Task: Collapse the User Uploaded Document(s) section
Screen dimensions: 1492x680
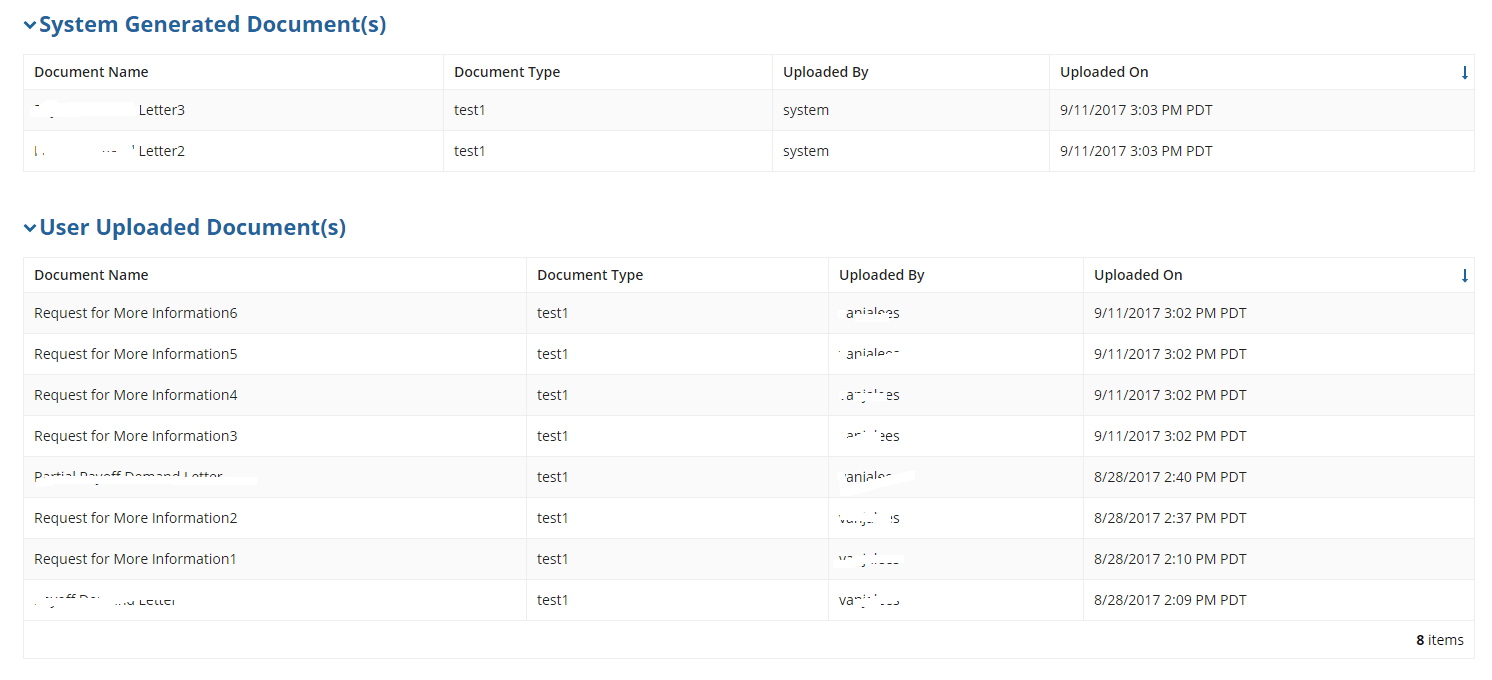Action: 30,229
